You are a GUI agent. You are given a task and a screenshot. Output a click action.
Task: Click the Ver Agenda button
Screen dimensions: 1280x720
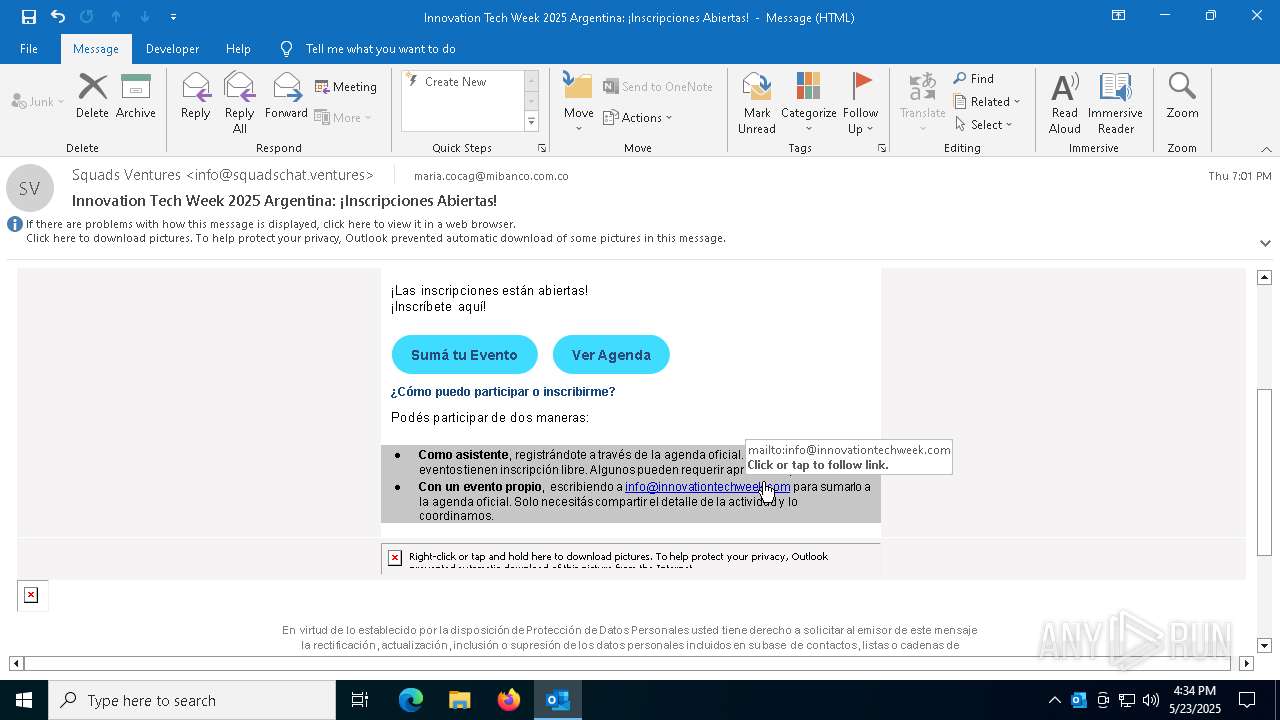[611, 355]
